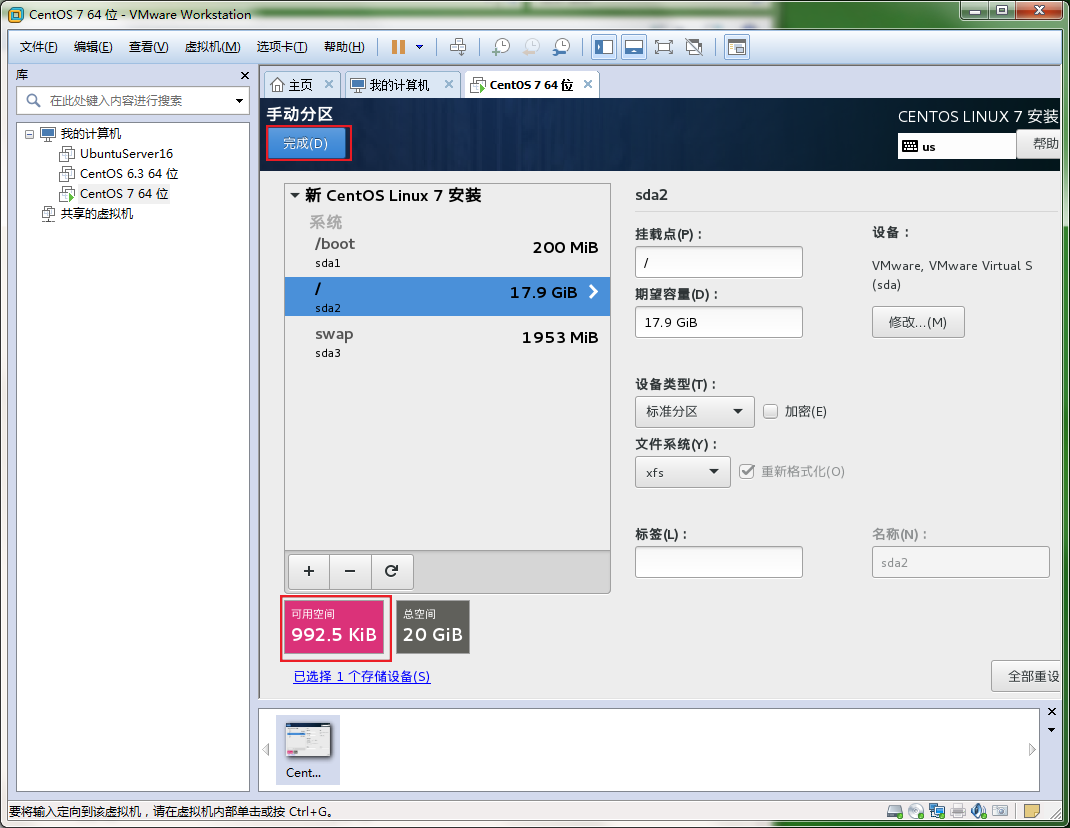1070x828 pixels.
Task: Select CentOS 6.3 64 位 in the library
Action: click(129, 173)
